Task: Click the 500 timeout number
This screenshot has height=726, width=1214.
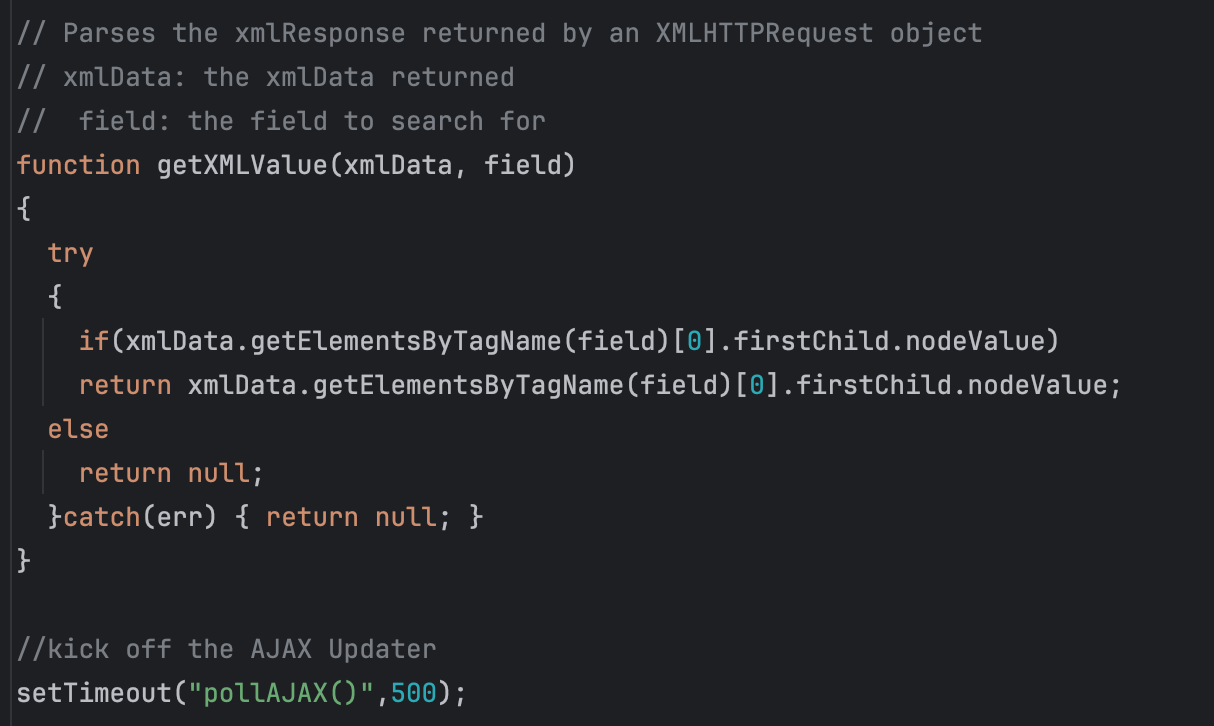Action: click(413, 693)
